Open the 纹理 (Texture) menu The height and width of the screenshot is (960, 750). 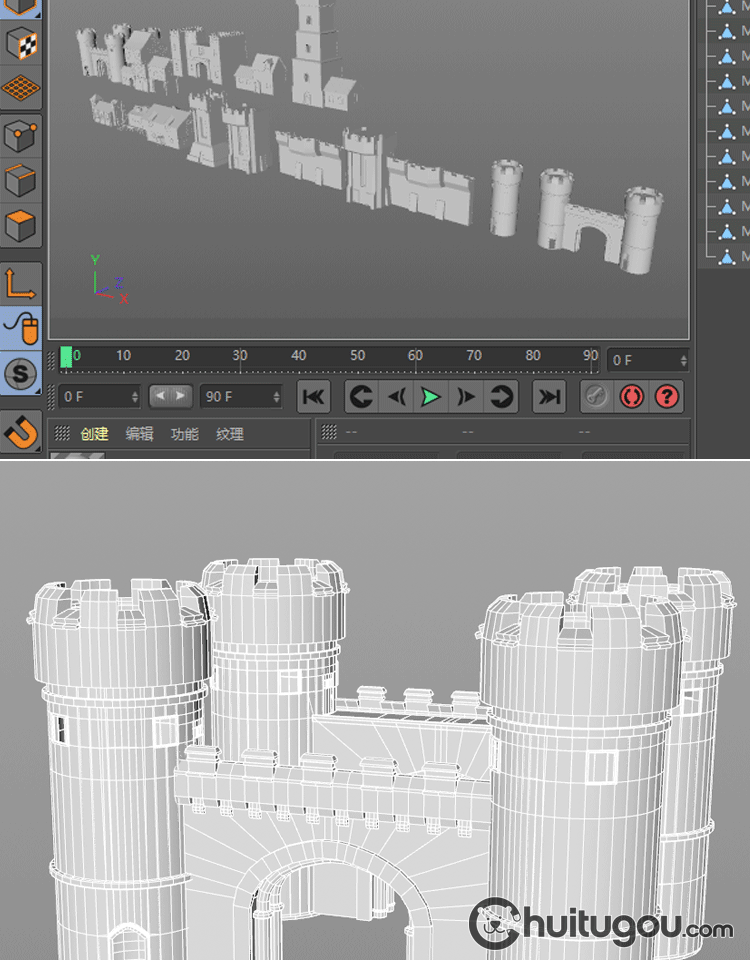(230, 434)
